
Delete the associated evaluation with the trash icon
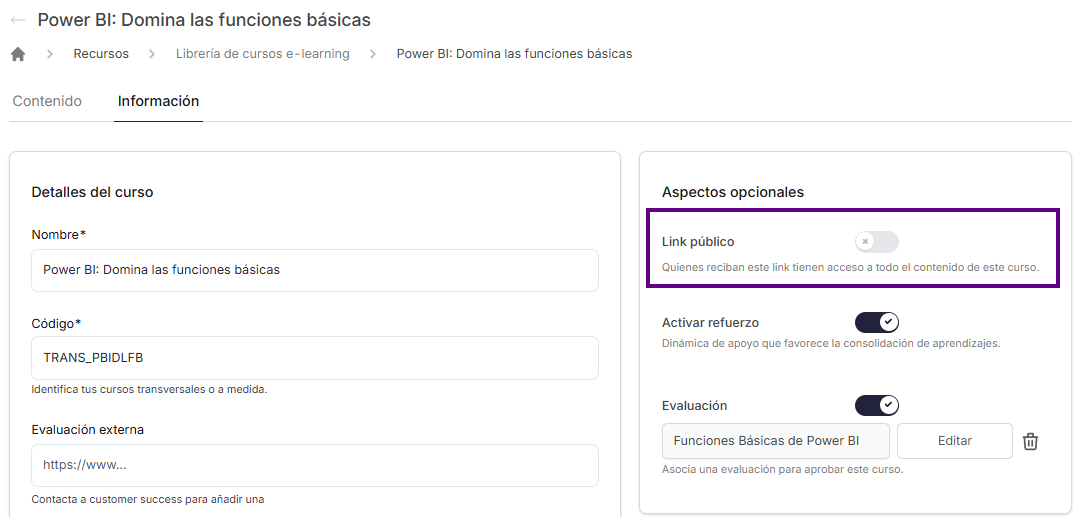pos(1030,441)
